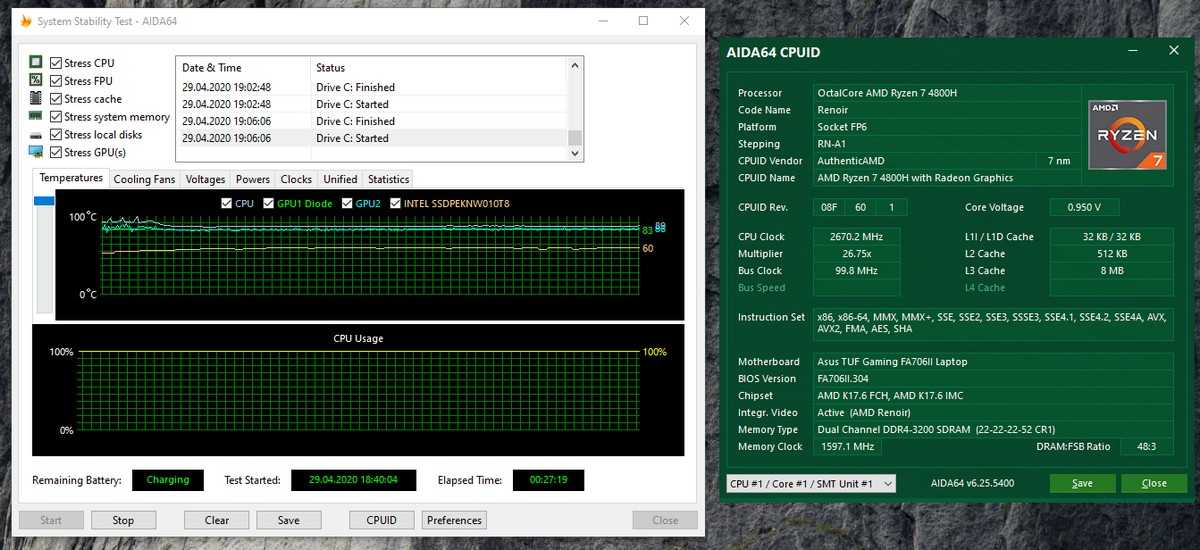Uncheck the Stress local disks checkbox
The height and width of the screenshot is (550, 1200).
coord(56,135)
